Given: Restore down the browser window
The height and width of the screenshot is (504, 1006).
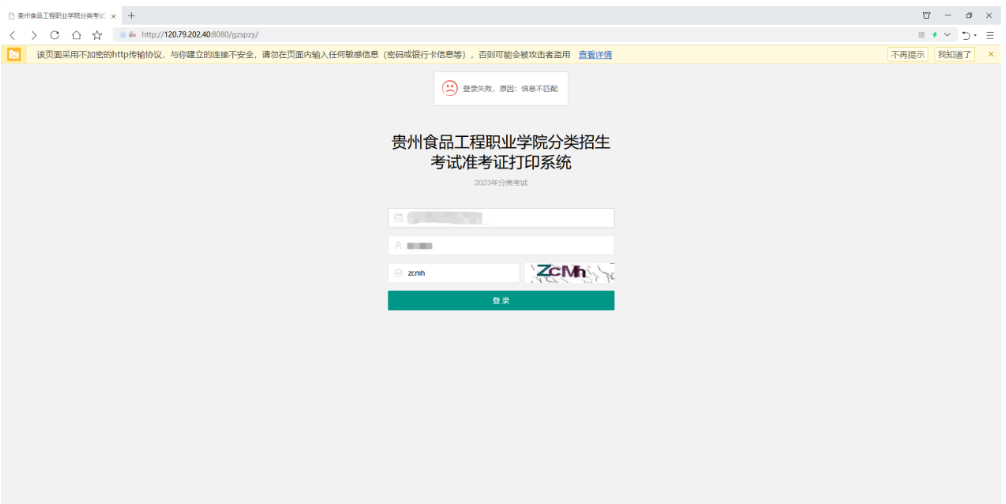Looking at the screenshot, I should [969, 15].
